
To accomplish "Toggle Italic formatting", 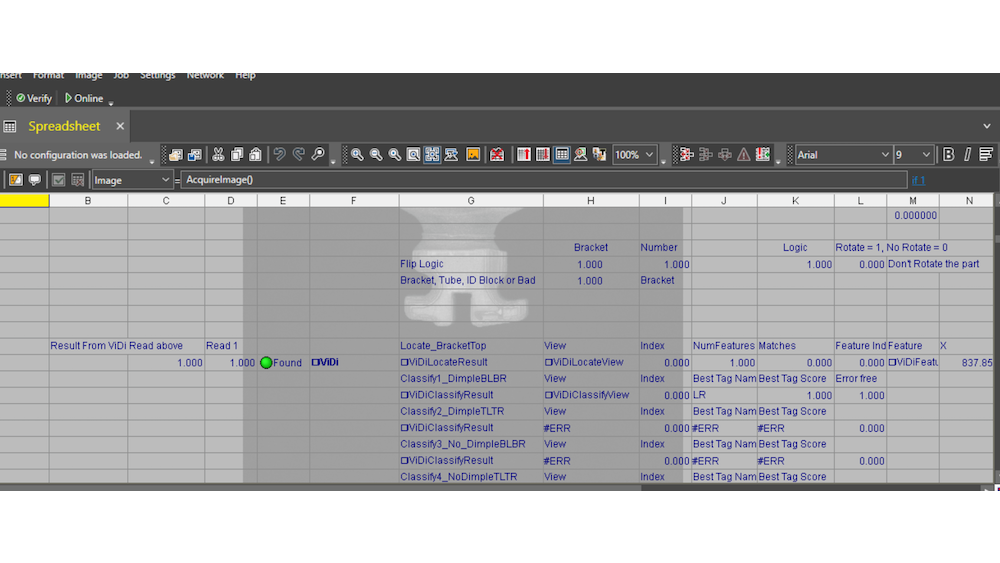I will (967, 155).
